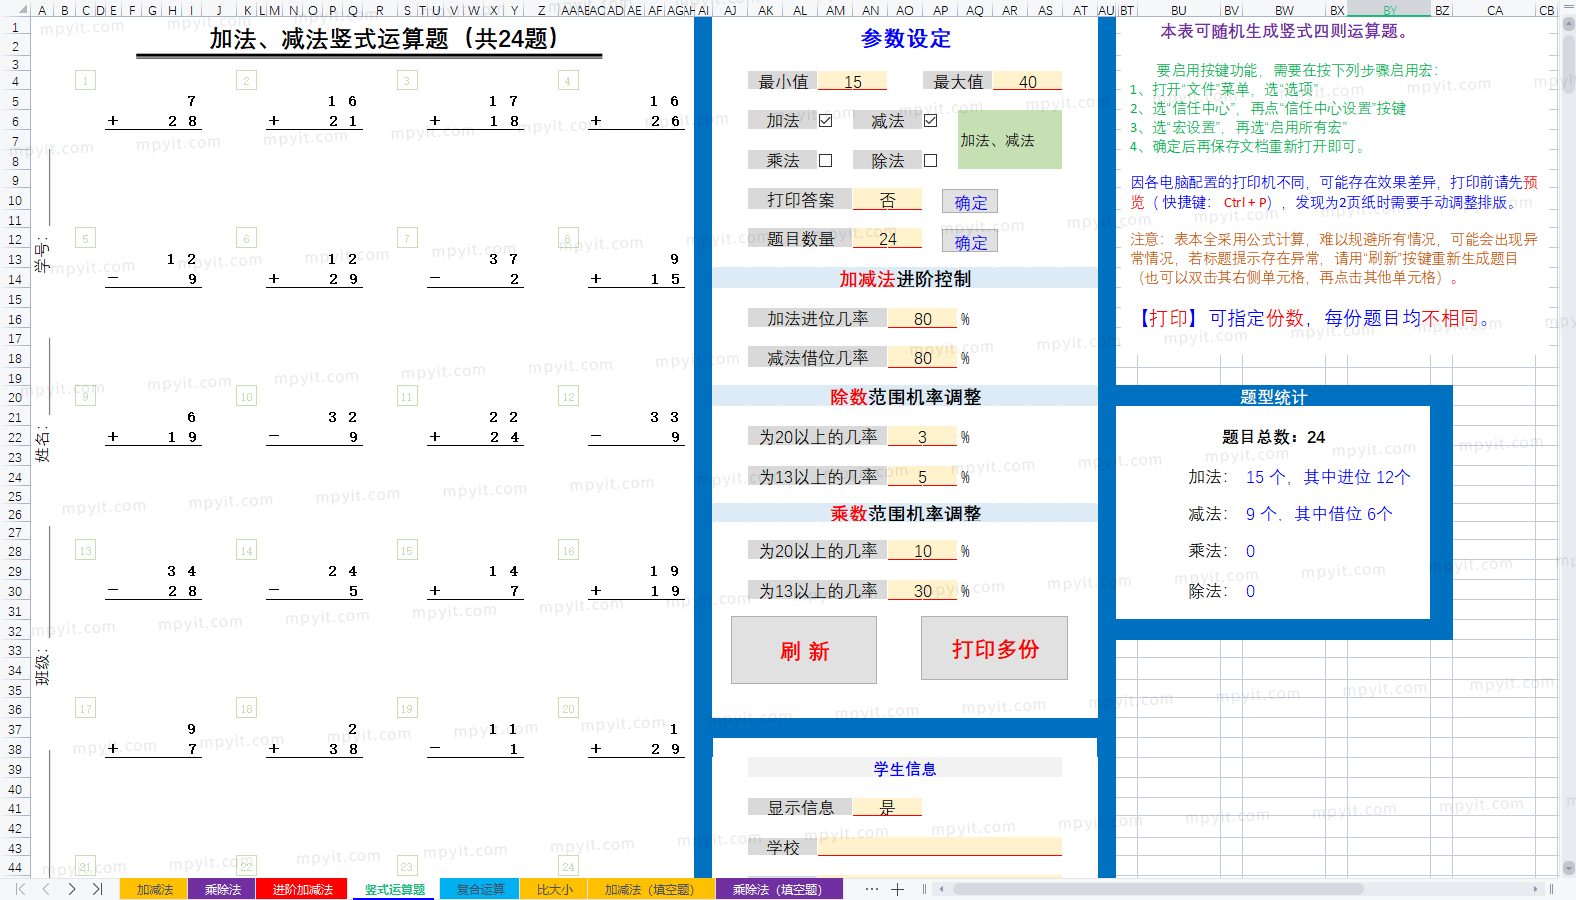Click 确定 button beside 题目数量

coord(970,242)
